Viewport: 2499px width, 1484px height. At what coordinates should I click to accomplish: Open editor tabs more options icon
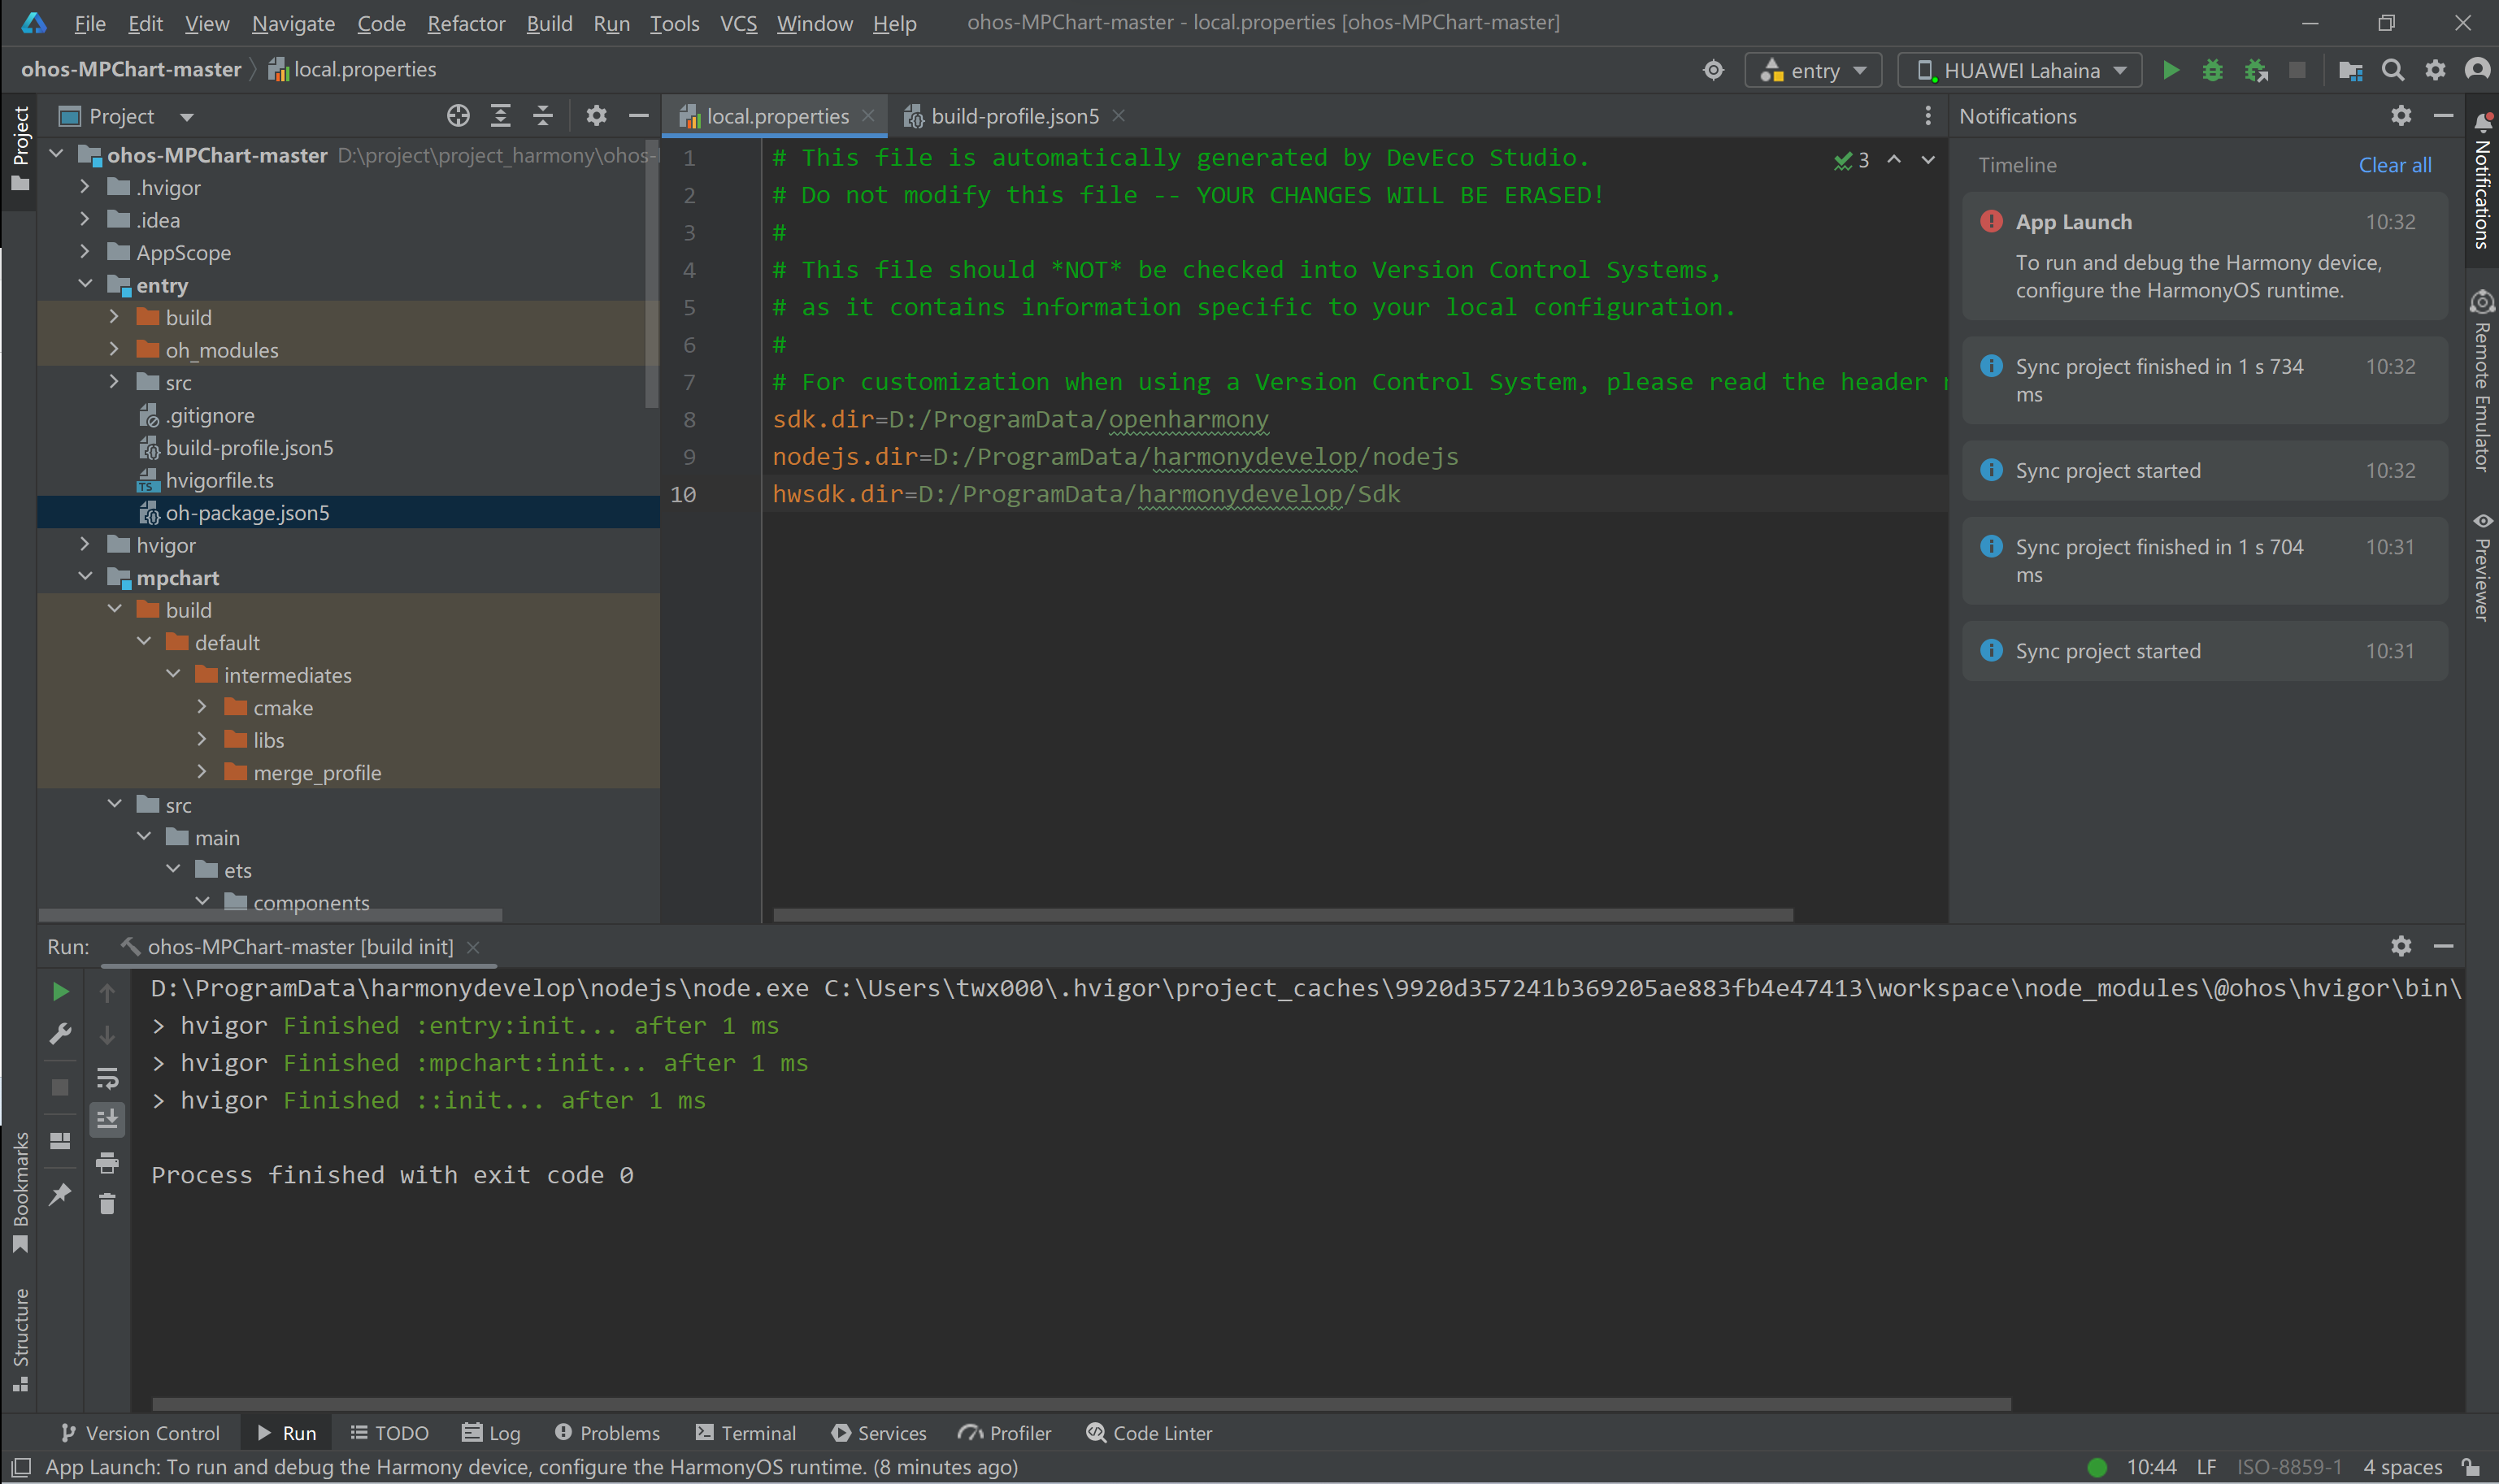click(1927, 116)
